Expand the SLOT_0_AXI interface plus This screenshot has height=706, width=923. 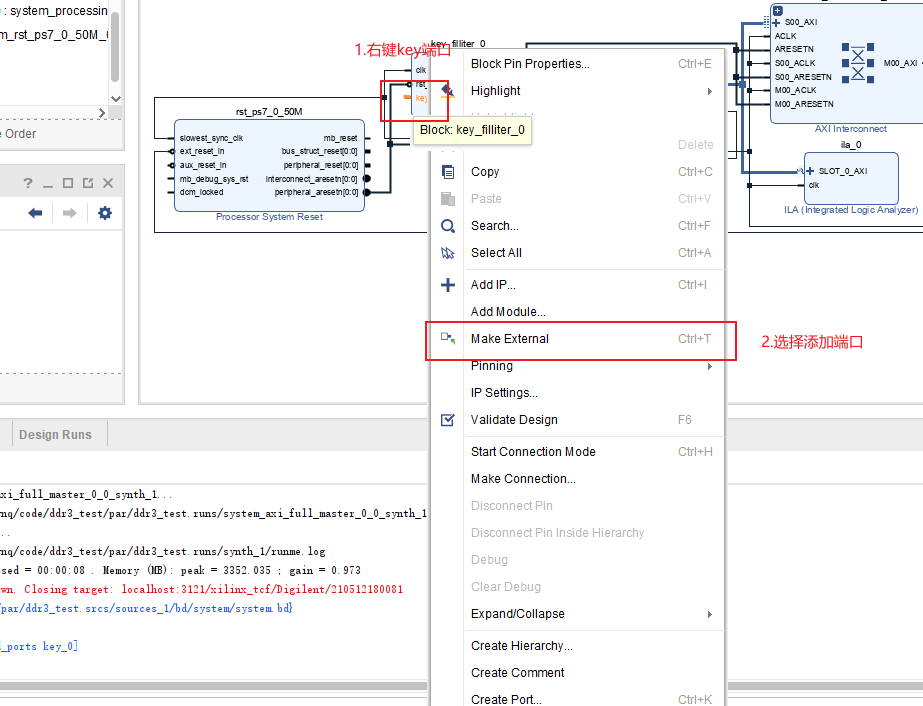tap(810, 171)
